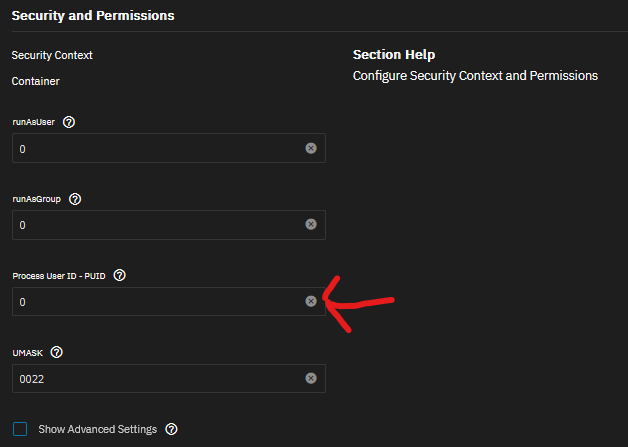
Task: Click the Container subsection label
Action: coord(35,81)
